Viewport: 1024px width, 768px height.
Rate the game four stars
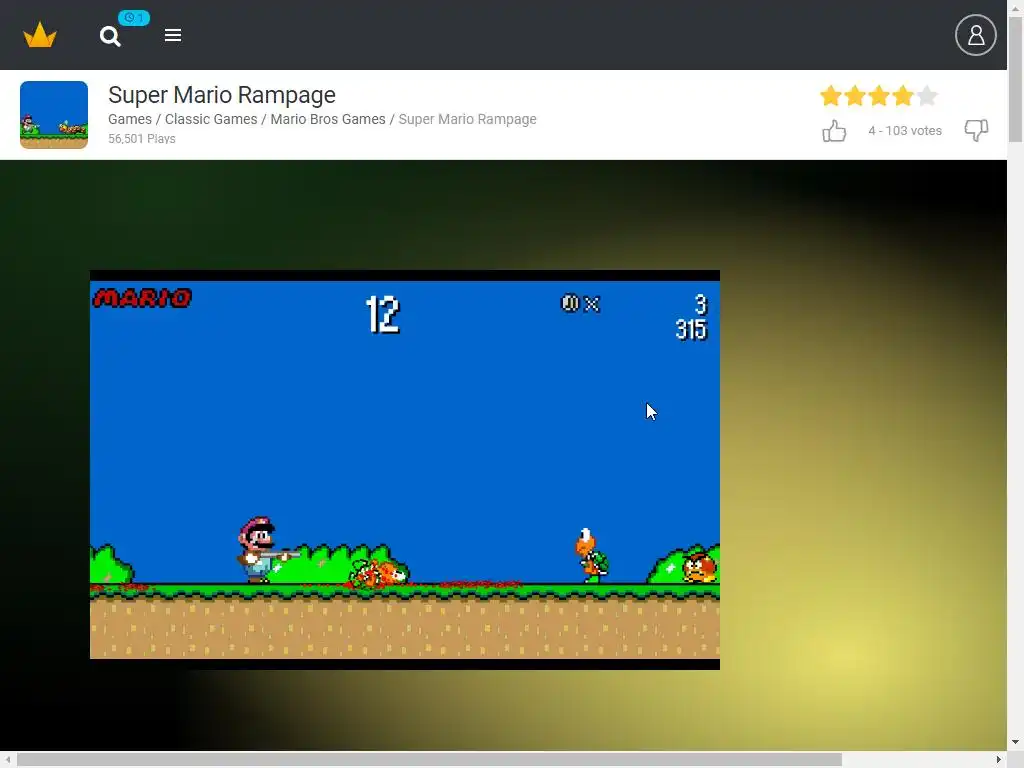(x=903, y=96)
